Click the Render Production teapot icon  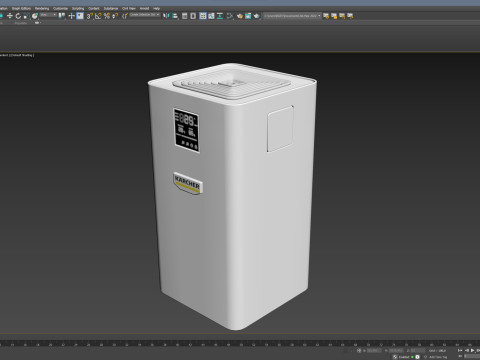(256, 16)
